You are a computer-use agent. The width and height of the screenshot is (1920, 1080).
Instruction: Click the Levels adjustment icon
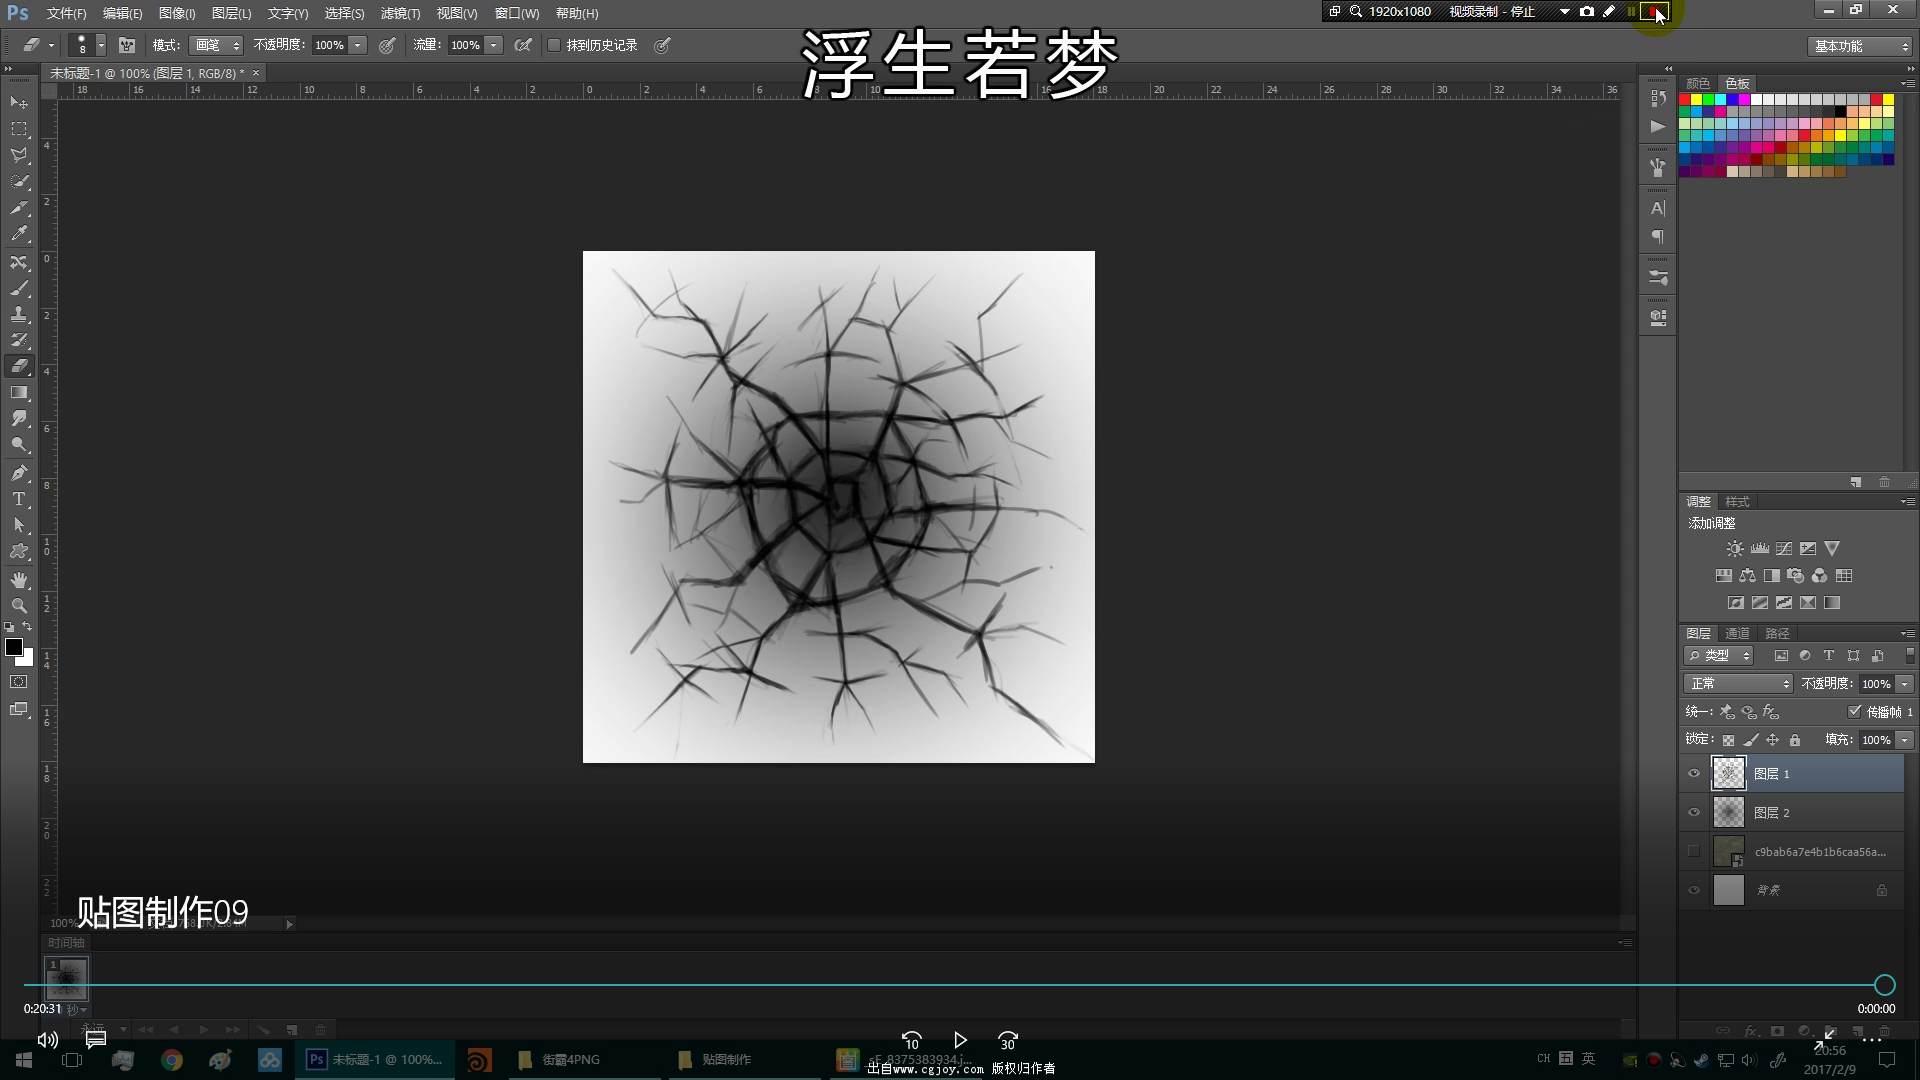[x=1760, y=549]
